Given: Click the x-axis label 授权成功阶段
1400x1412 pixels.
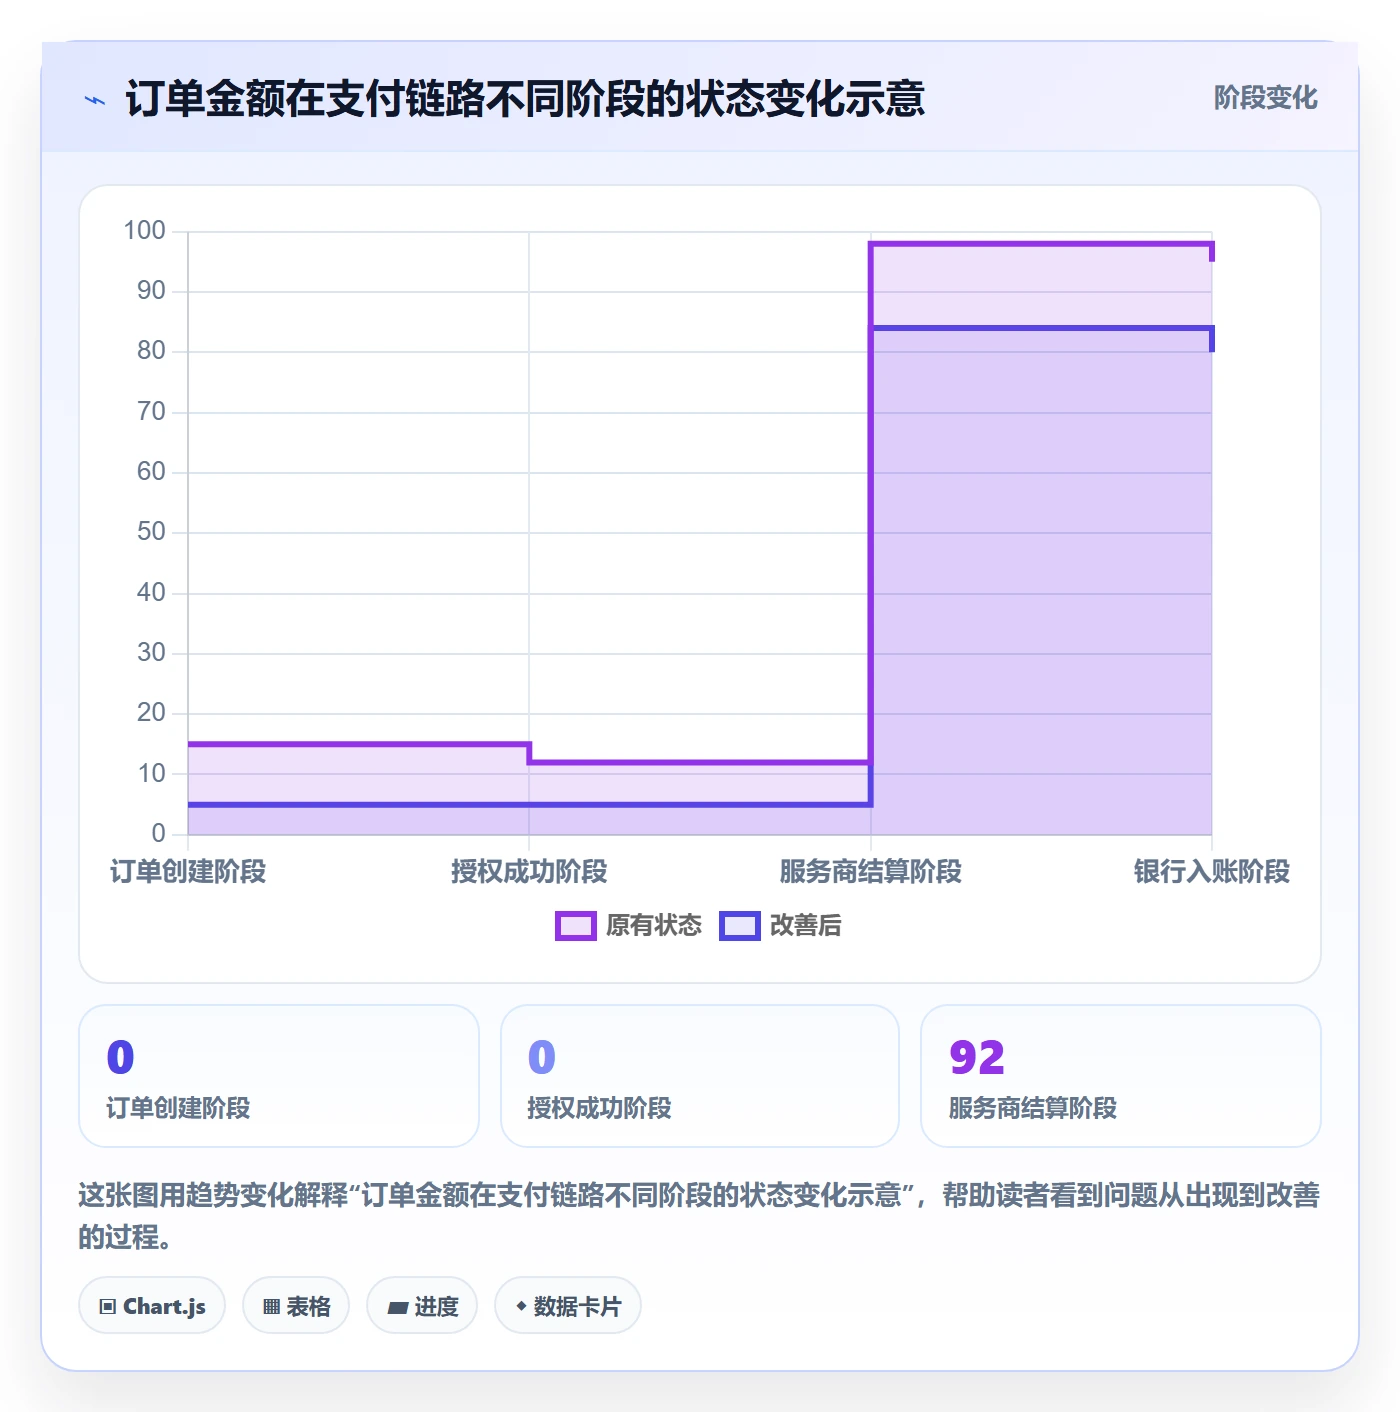Looking at the screenshot, I should (529, 871).
